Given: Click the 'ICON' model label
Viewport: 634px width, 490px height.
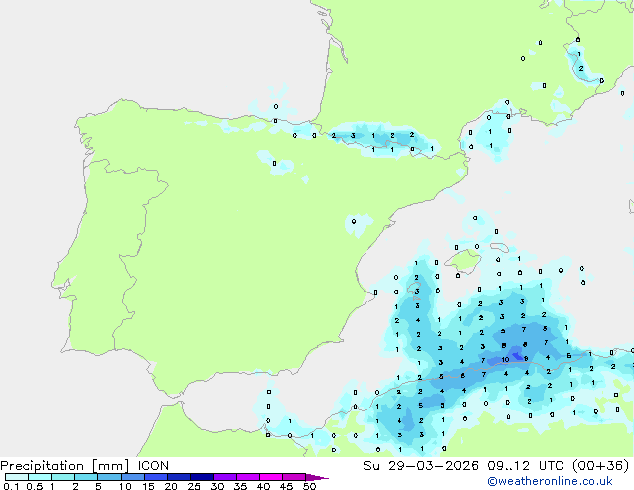Looking at the screenshot, I should (x=153, y=466).
